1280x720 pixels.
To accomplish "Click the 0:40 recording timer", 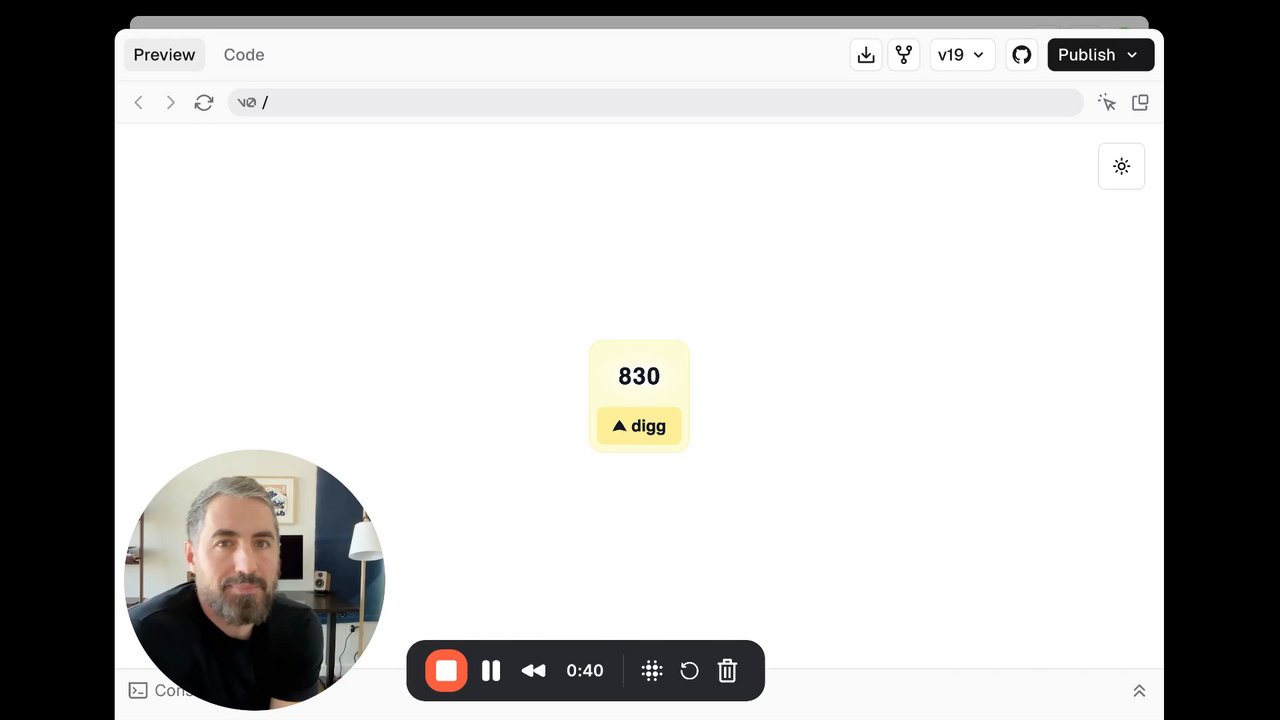I will [x=585, y=670].
